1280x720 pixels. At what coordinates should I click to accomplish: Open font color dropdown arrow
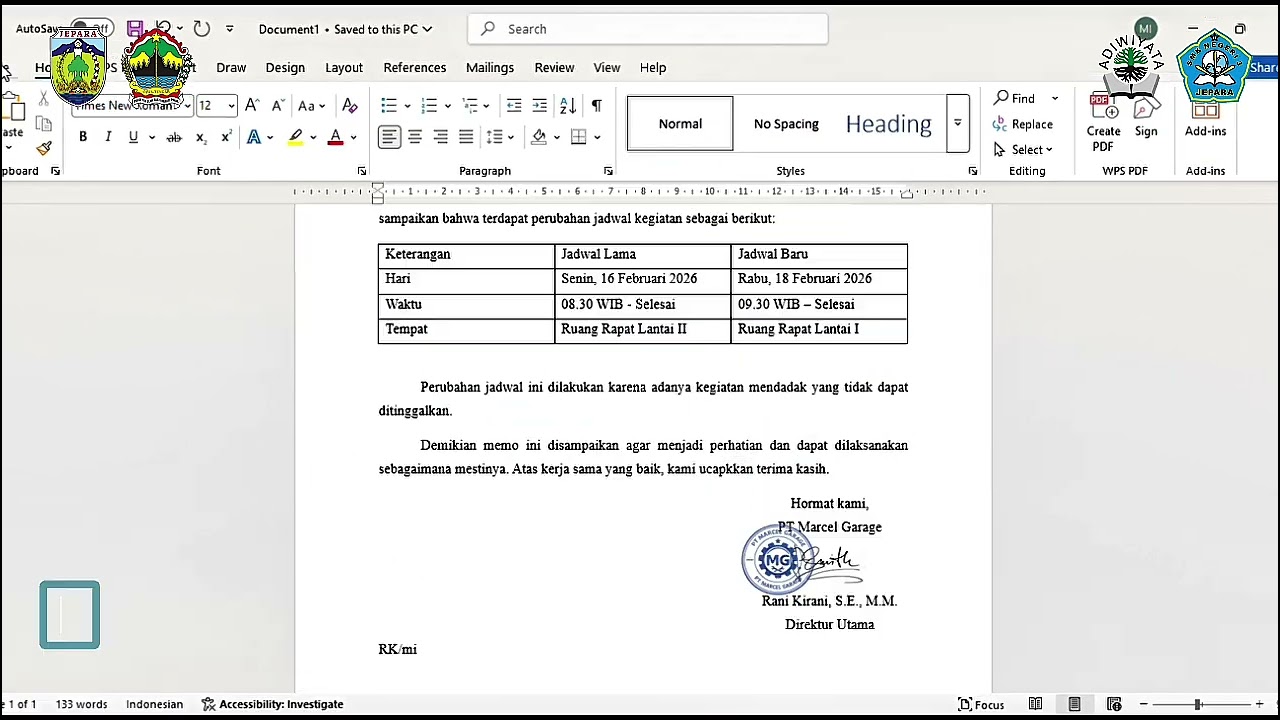pyautogui.click(x=353, y=137)
